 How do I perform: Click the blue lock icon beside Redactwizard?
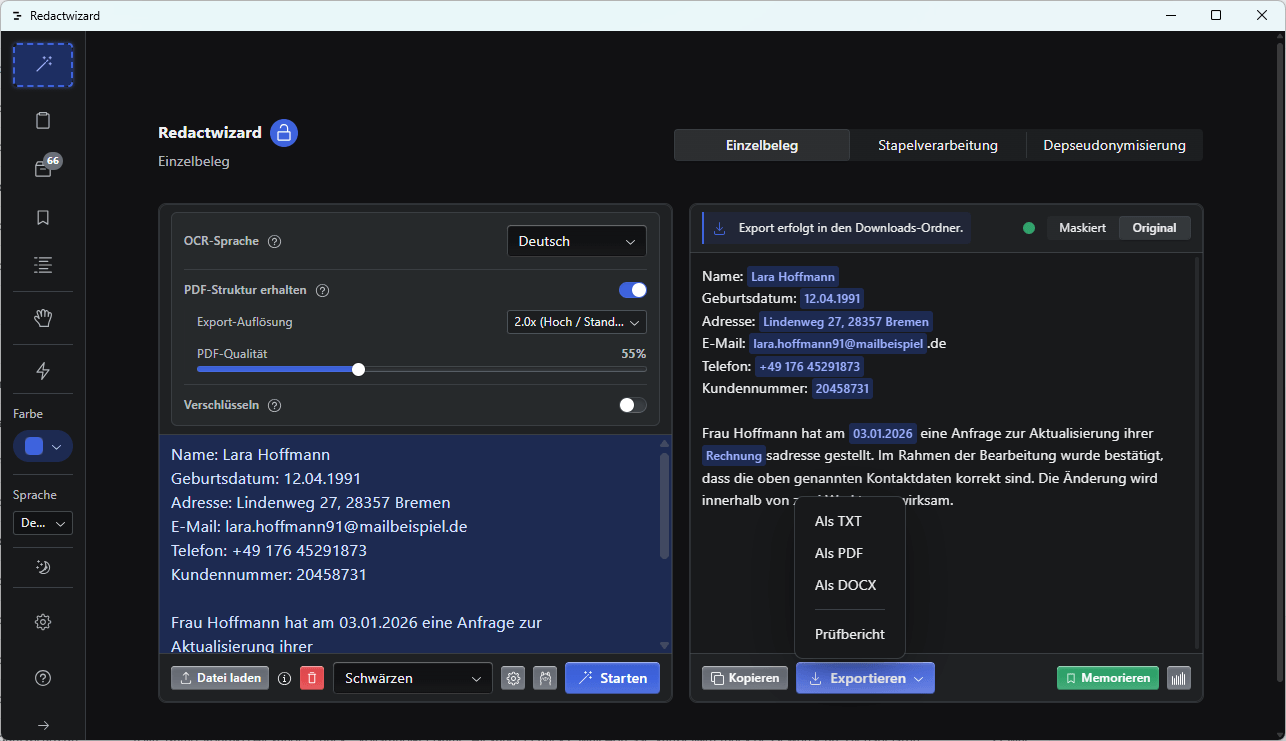tap(284, 133)
